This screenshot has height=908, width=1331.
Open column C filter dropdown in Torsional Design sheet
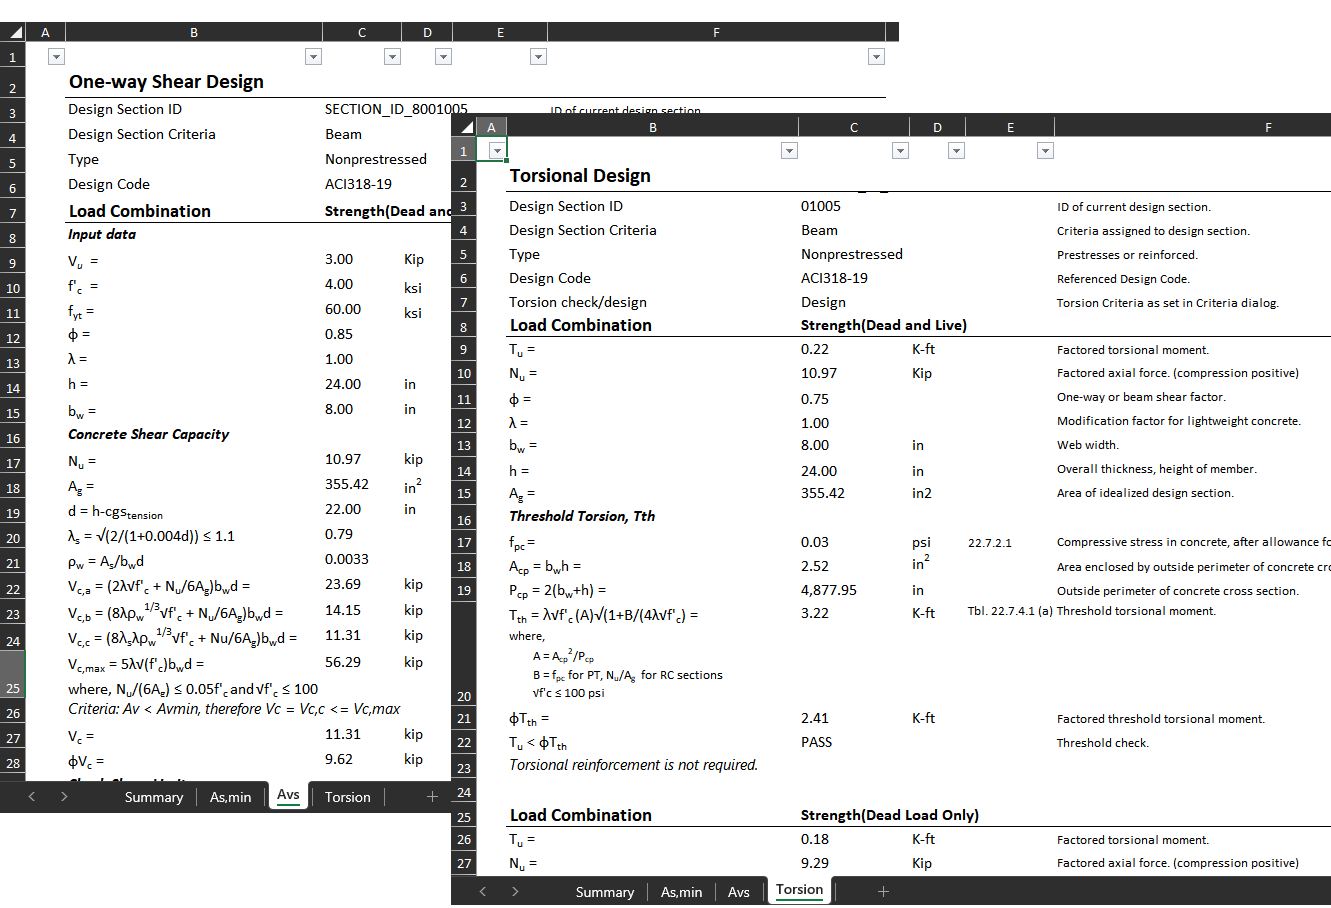coord(900,151)
